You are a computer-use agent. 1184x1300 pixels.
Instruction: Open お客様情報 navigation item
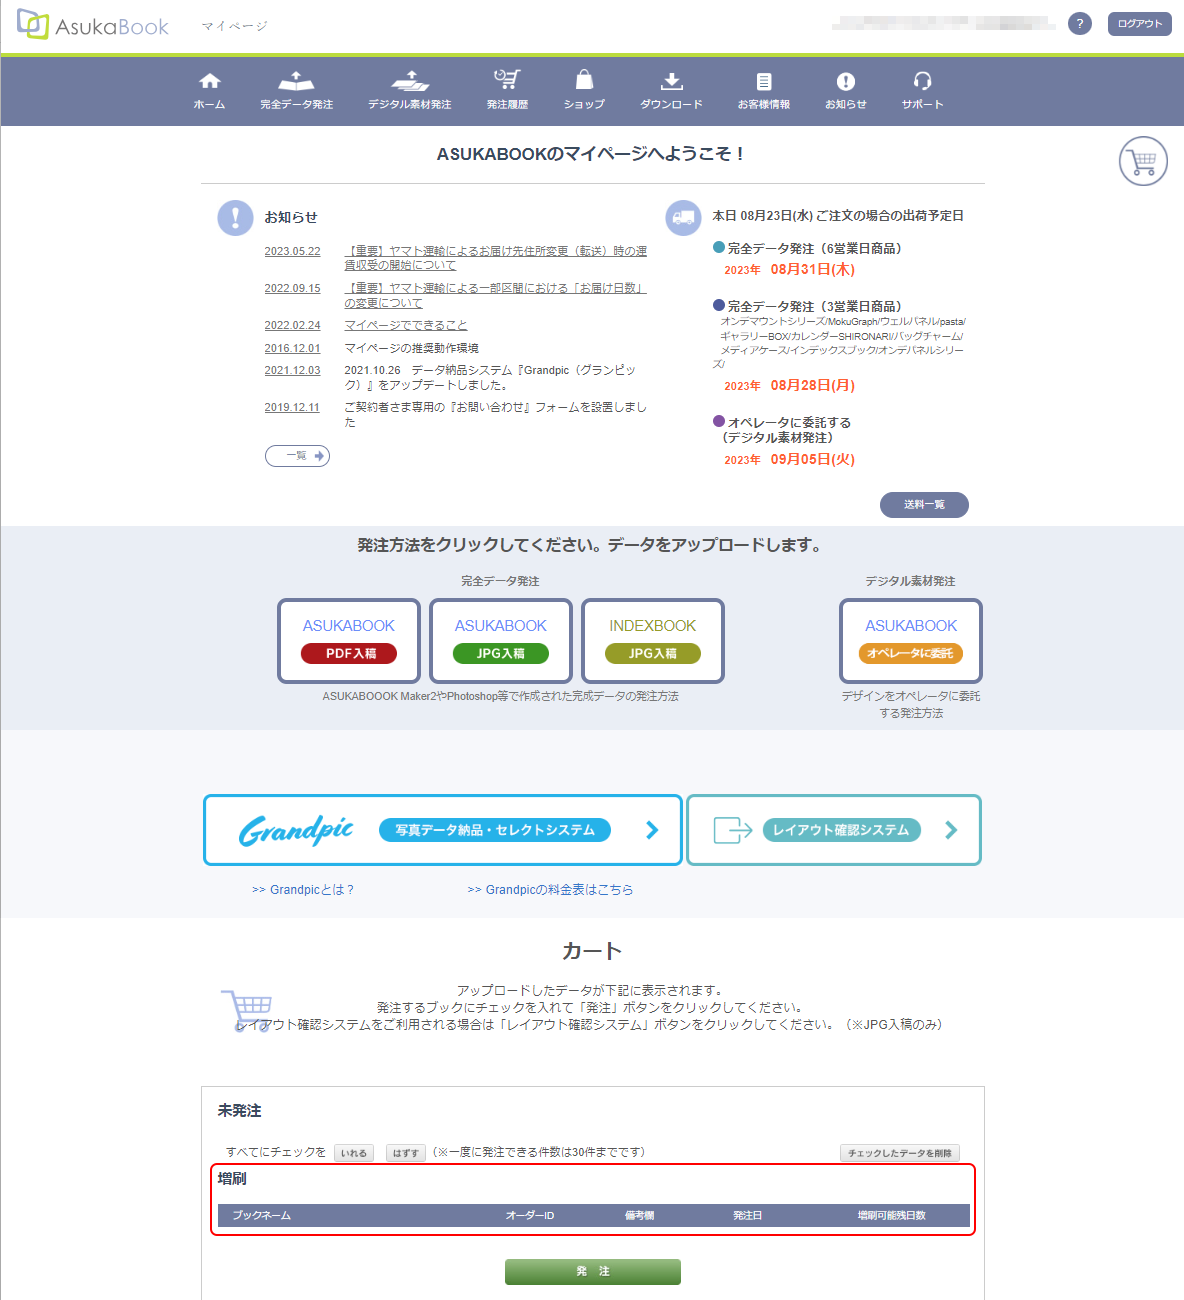pos(763,90)
